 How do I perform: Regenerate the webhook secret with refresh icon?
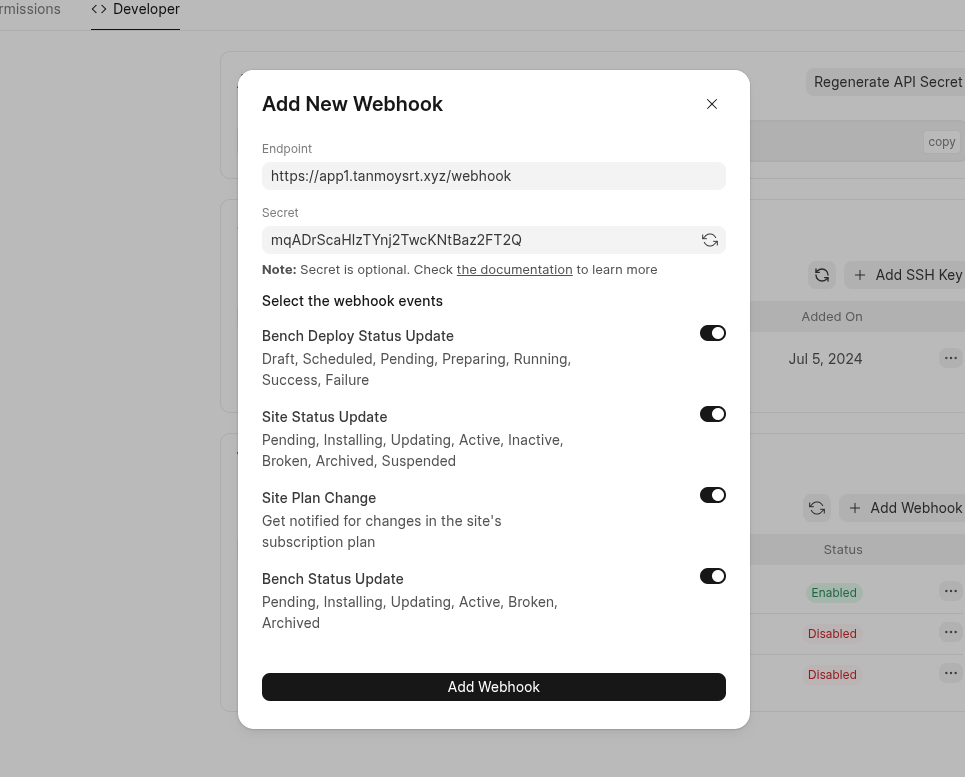coord(710,240)
